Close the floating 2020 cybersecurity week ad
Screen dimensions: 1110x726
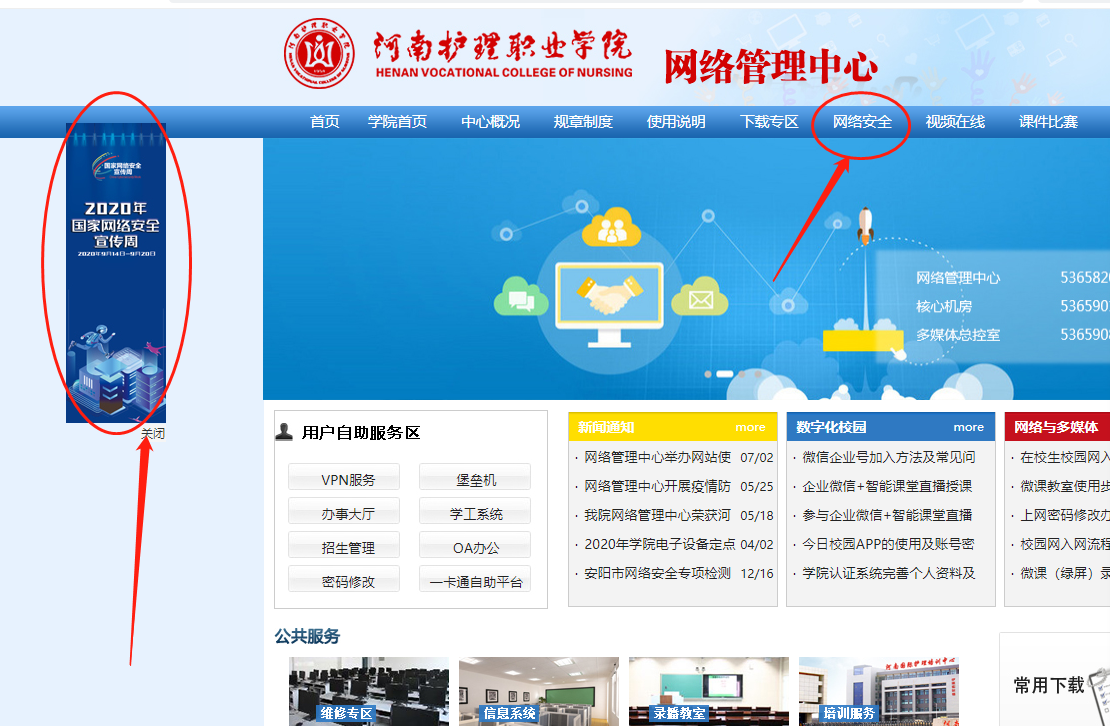tap(153, 433)
